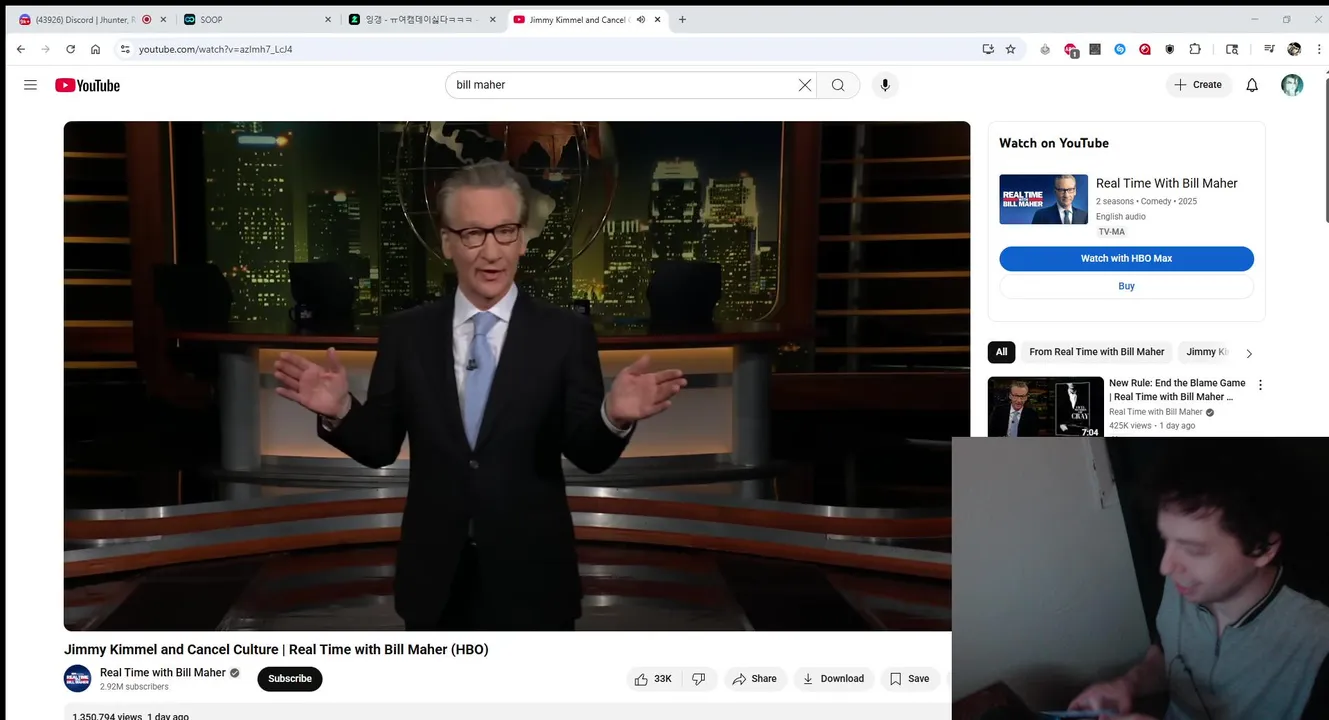Reload the page with the refresh icon

[70, 49]
